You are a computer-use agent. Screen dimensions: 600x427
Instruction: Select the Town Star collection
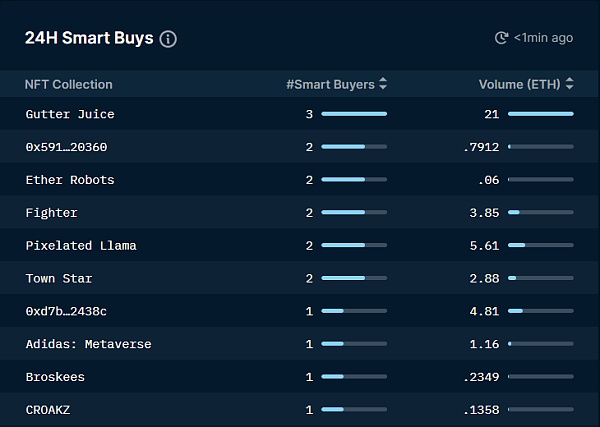coord(59,278)
